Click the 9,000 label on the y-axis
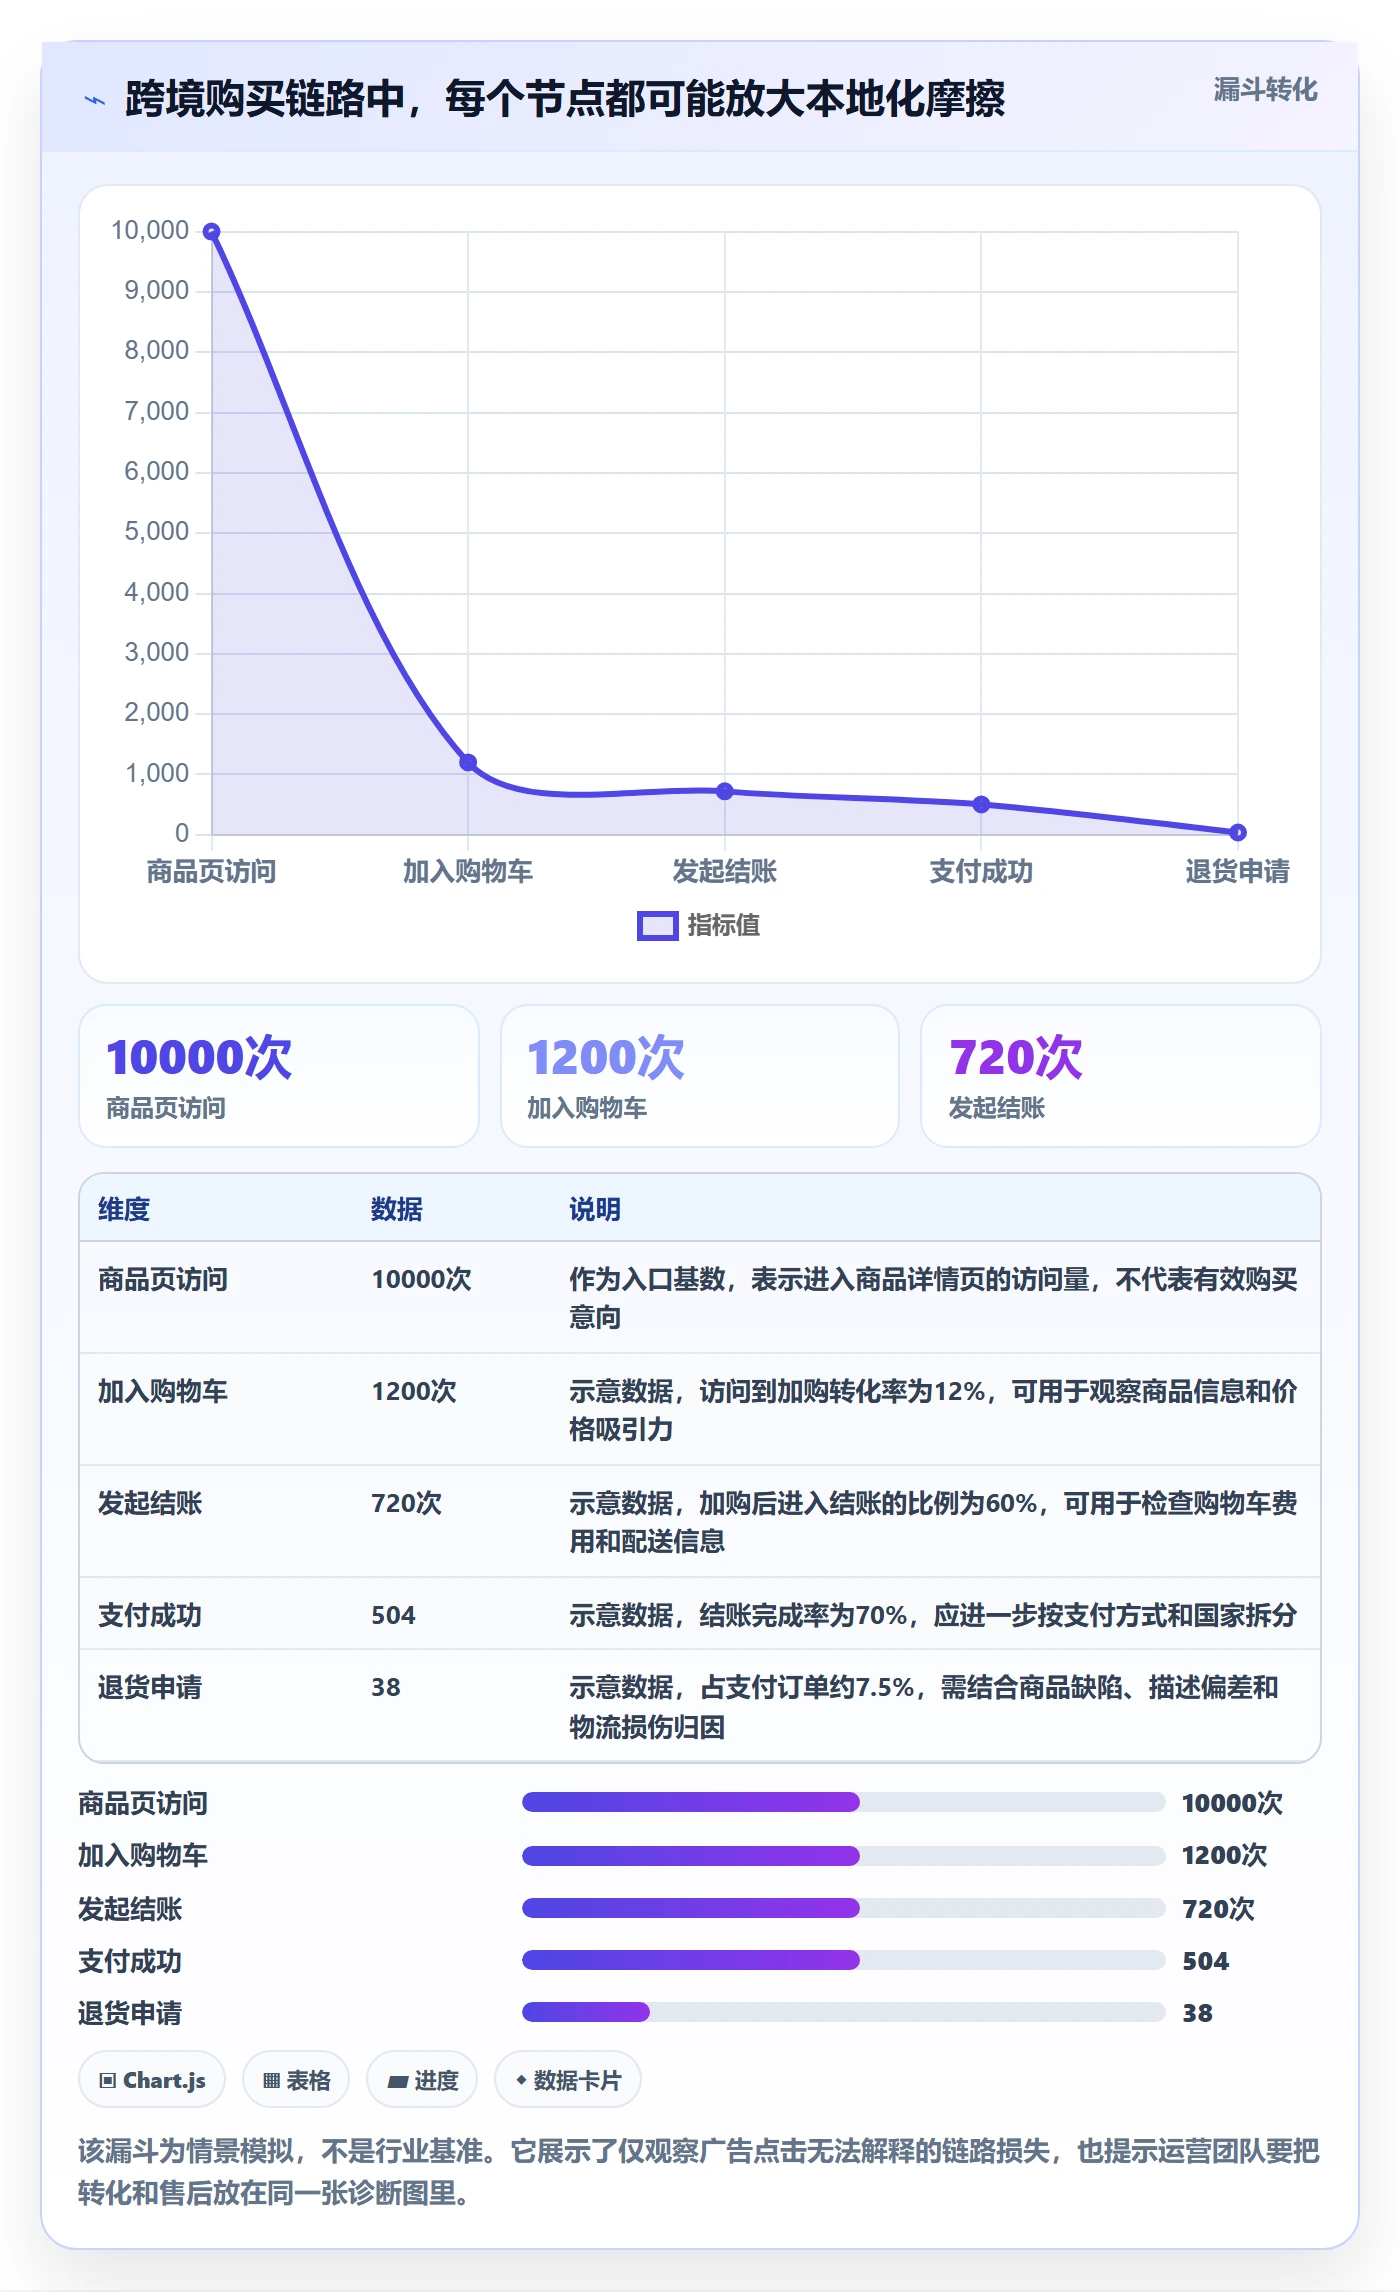Image resolution: width=1400 pixels, height=2292 pixels. 157,291
